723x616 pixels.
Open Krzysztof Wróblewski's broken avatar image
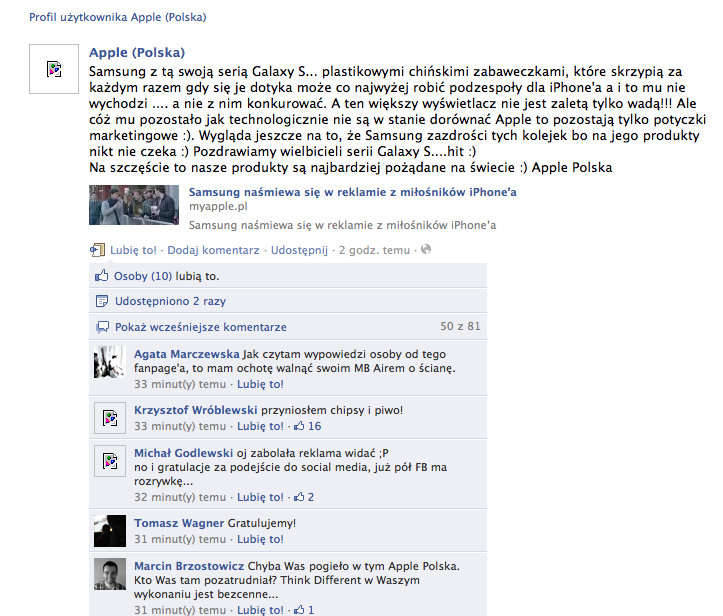[110, 418]
